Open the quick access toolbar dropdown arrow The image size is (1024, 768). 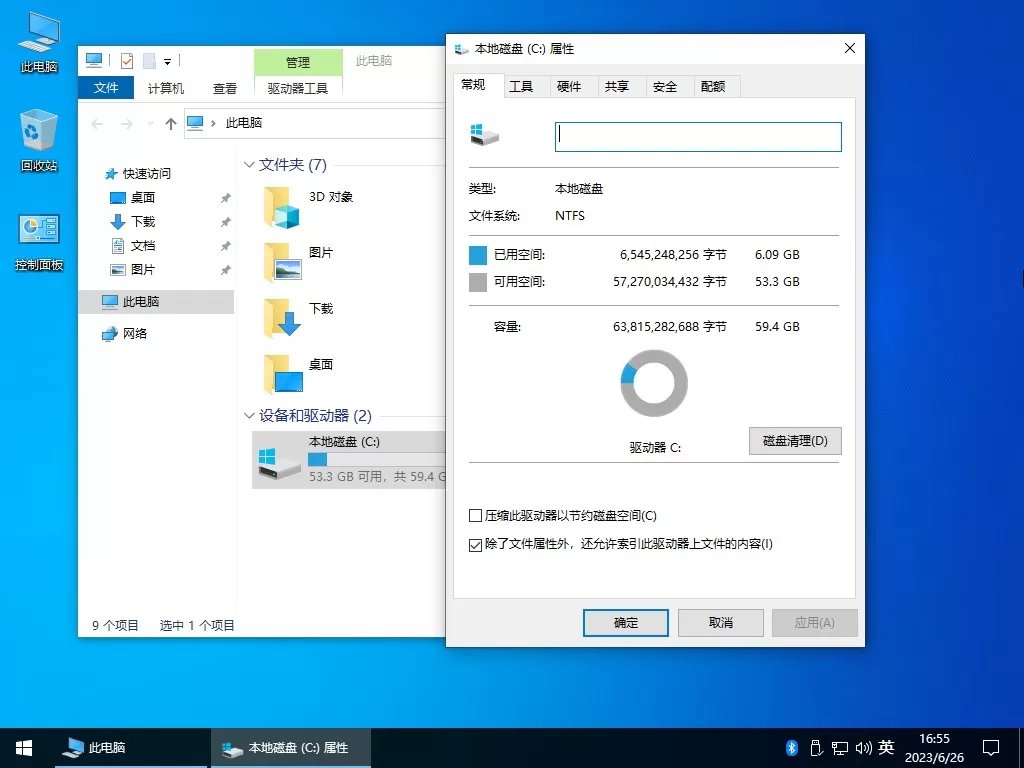coord(168,60)
